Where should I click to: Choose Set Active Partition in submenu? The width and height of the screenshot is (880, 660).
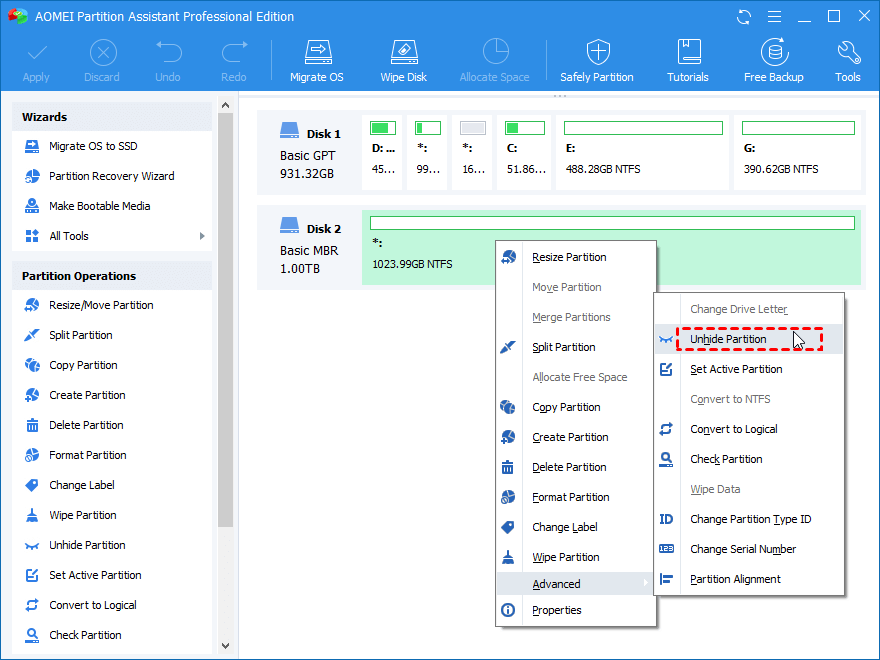coord(736,369)
